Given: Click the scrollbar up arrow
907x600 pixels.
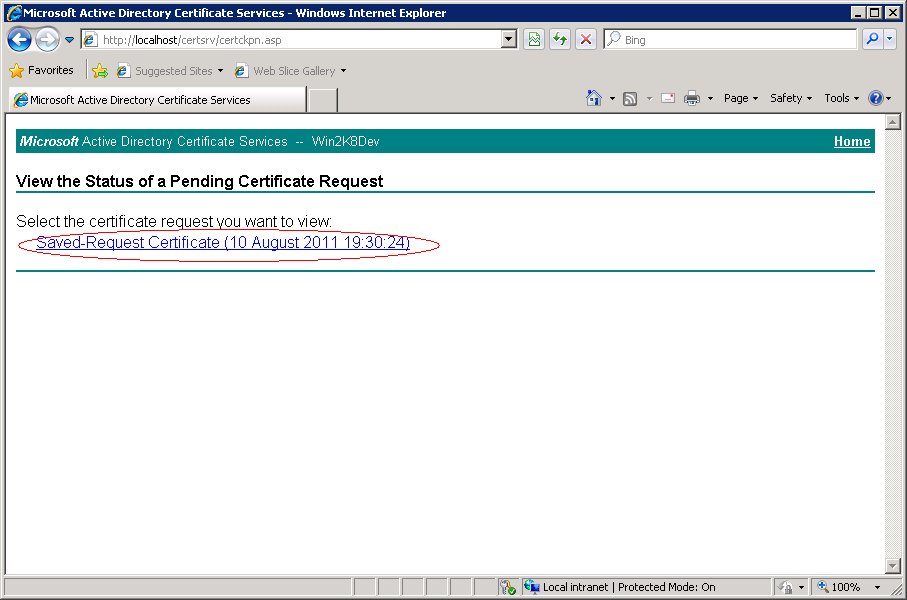Looking at the screenshot, I should (x=893, y=122).
